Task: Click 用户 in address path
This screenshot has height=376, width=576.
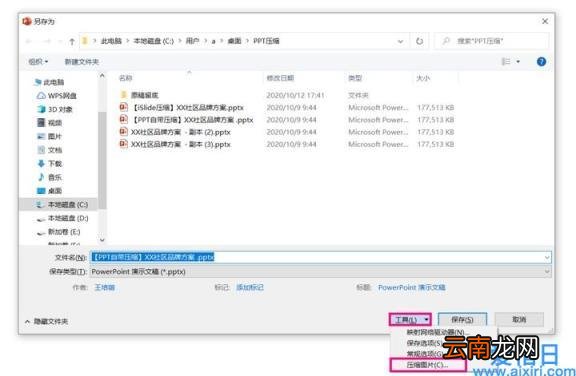Action: pos(192,41)
